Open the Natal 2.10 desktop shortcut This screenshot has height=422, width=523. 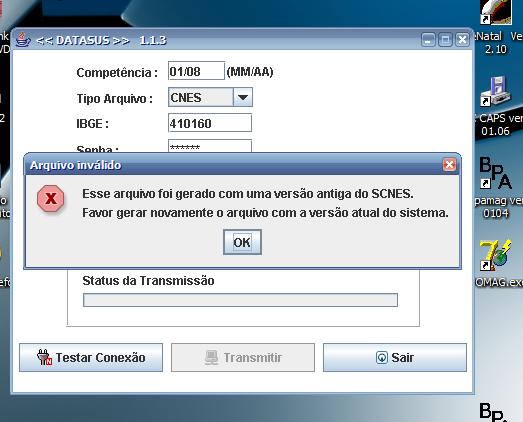click(496, 13)
